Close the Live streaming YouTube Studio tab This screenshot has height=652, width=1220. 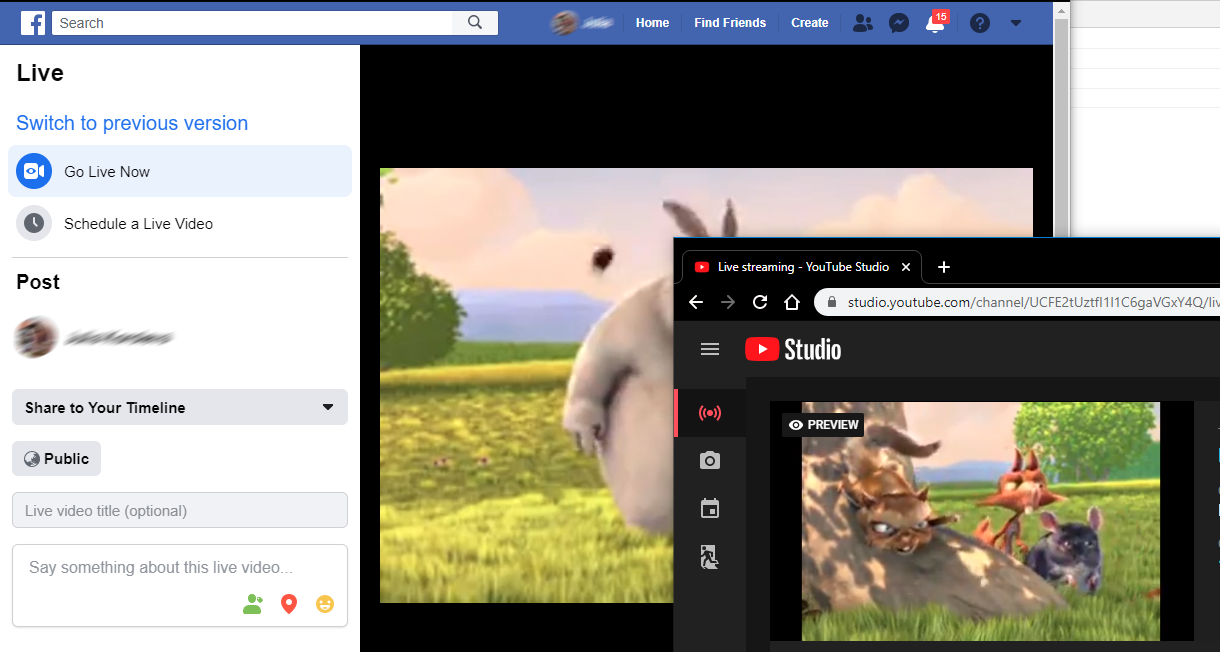tap(906, 267)
